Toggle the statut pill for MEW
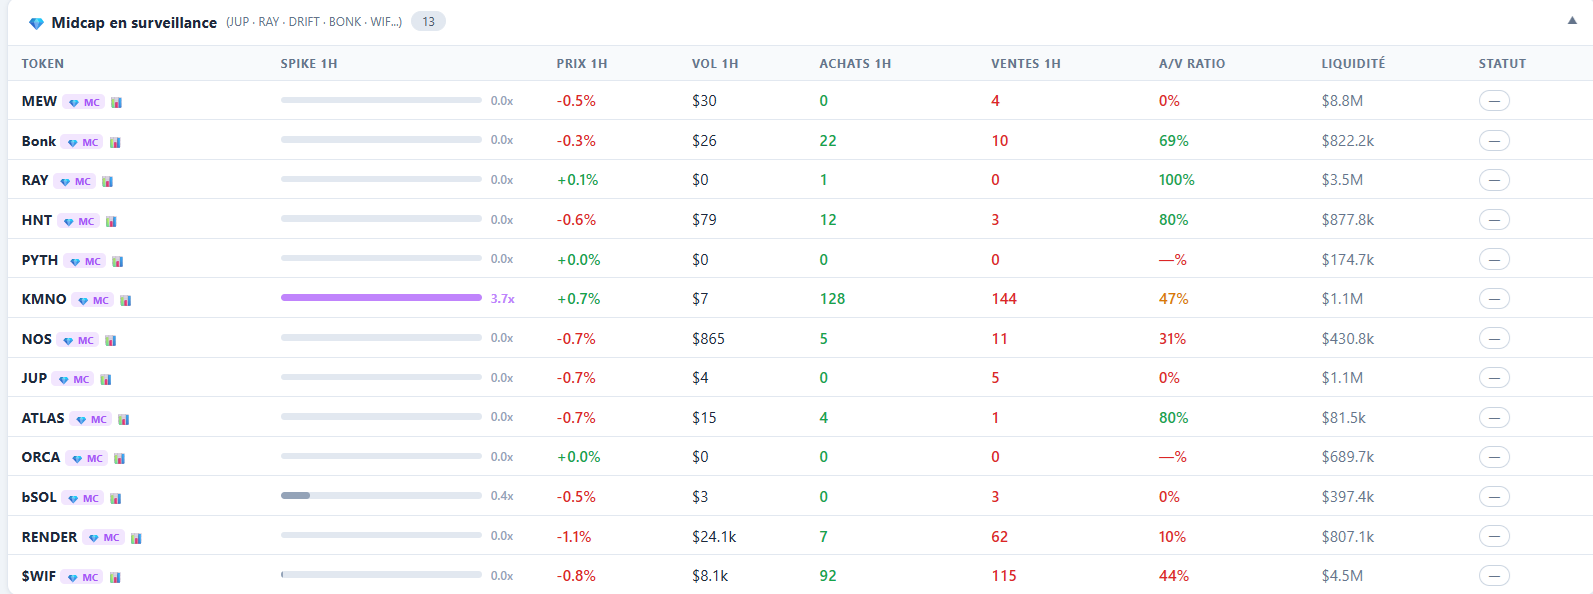Image resolution: width=1593 pixels, height=594 pixels. click(x=1494, y=100)
